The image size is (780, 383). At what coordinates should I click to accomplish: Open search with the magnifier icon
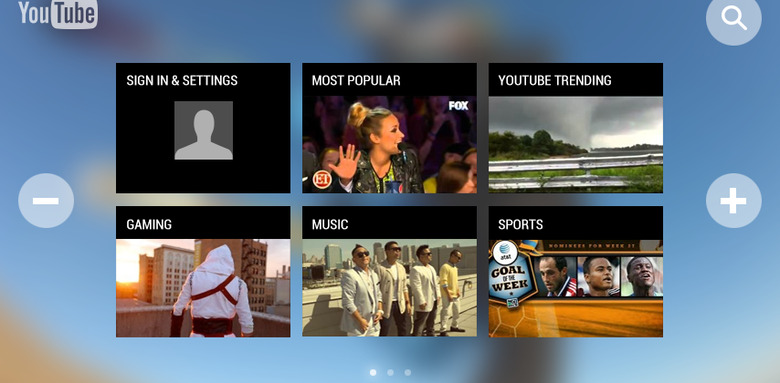pyautogui.click(x=733, y=18)
